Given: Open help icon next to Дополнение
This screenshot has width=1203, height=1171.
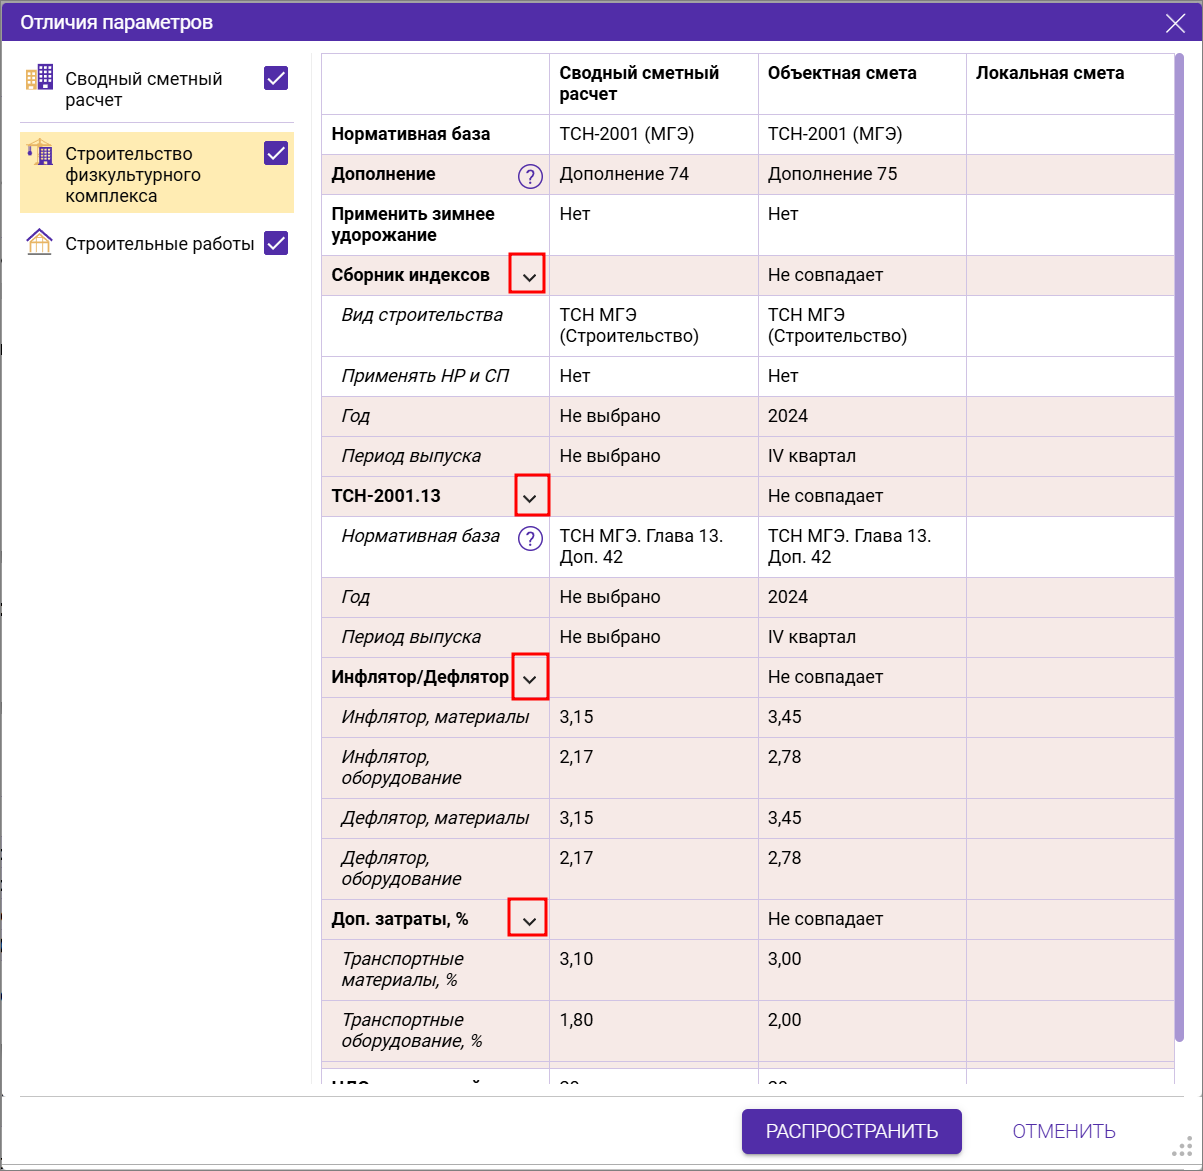Looking at the screenshot, I should pos(529,176).
